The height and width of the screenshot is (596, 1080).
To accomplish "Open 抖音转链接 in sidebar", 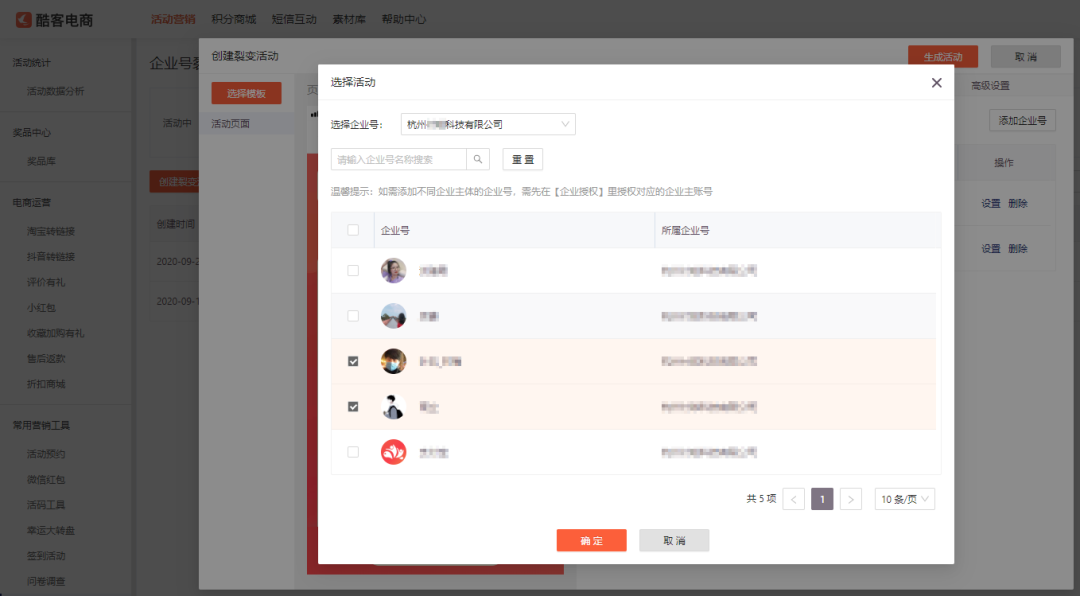I will coord(51,256).
